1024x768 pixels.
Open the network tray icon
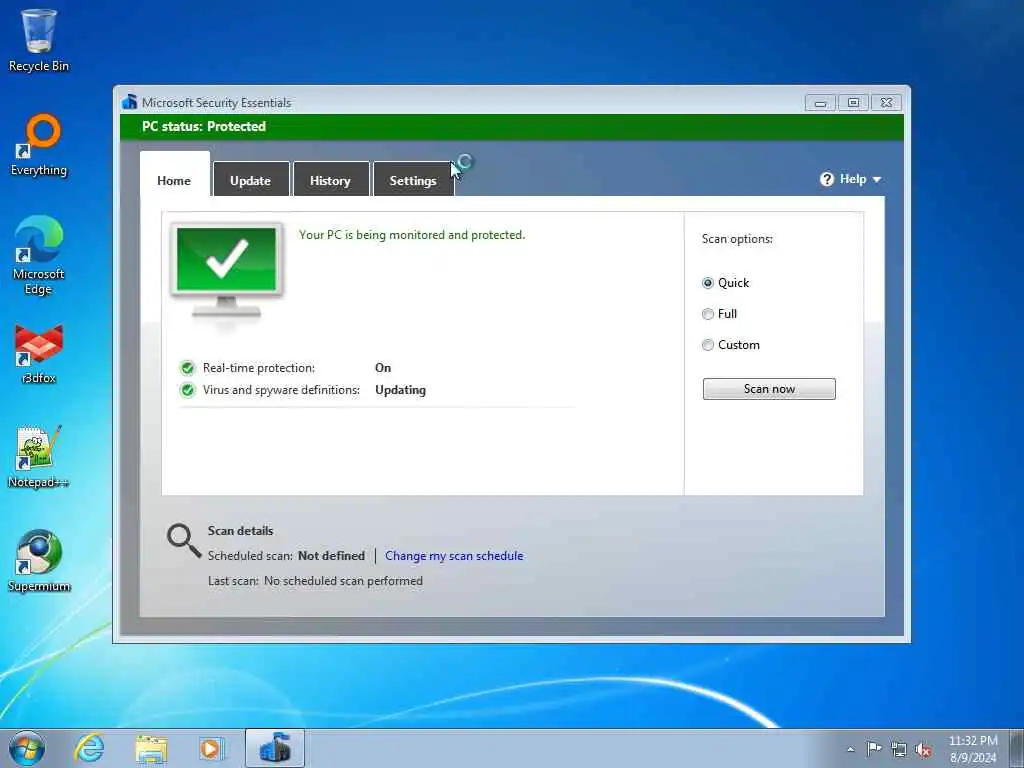pyautogui.click(x=899, y=749)
